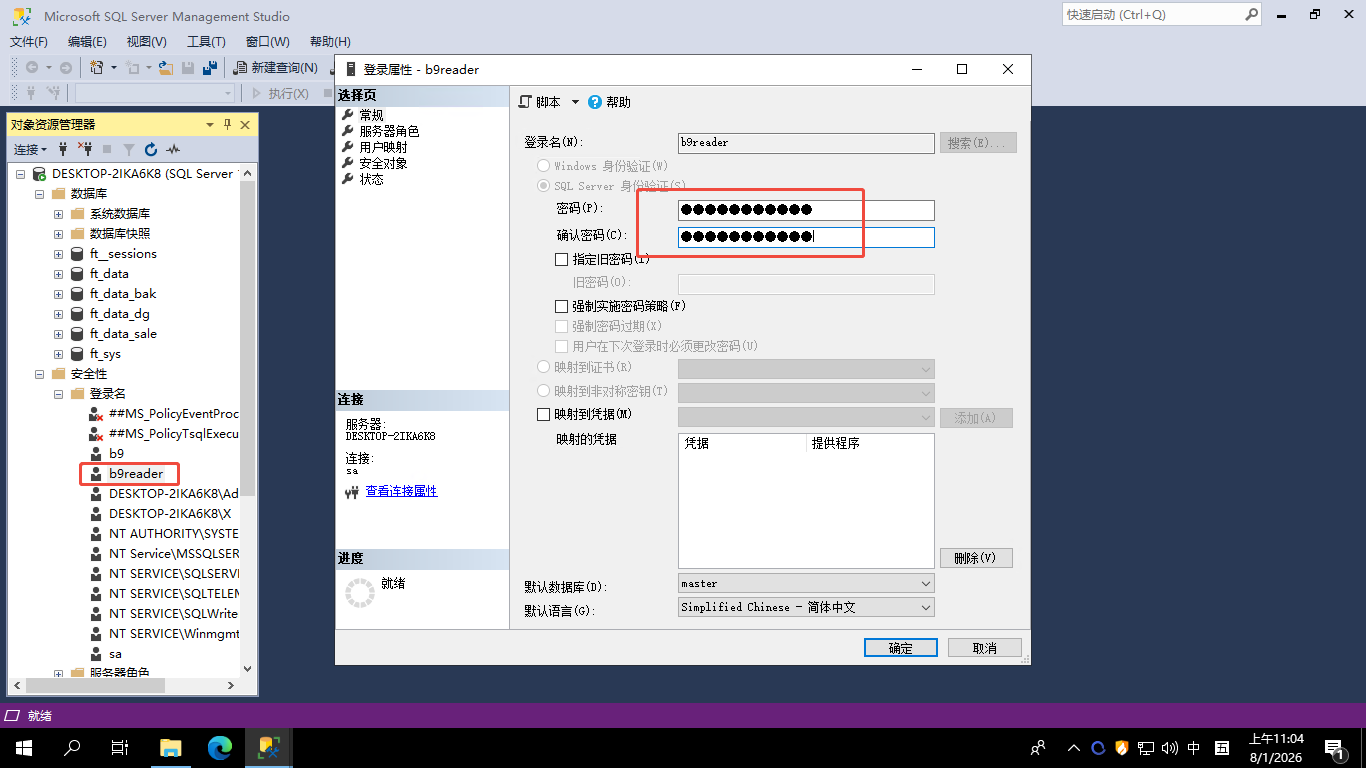Select the b9 login in Object Explorer
The image size is (1366, 768).
click(116, 453)
